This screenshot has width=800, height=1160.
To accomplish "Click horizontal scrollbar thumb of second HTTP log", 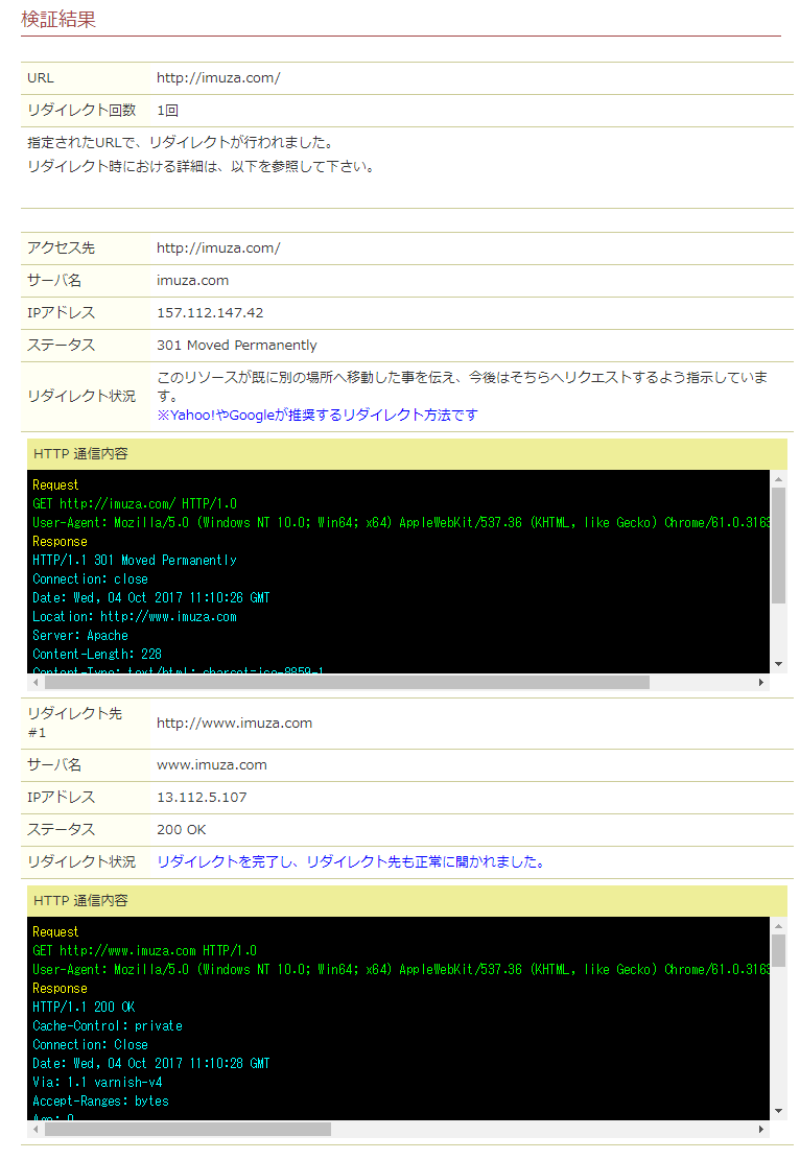I will [x=188, y=1129].
